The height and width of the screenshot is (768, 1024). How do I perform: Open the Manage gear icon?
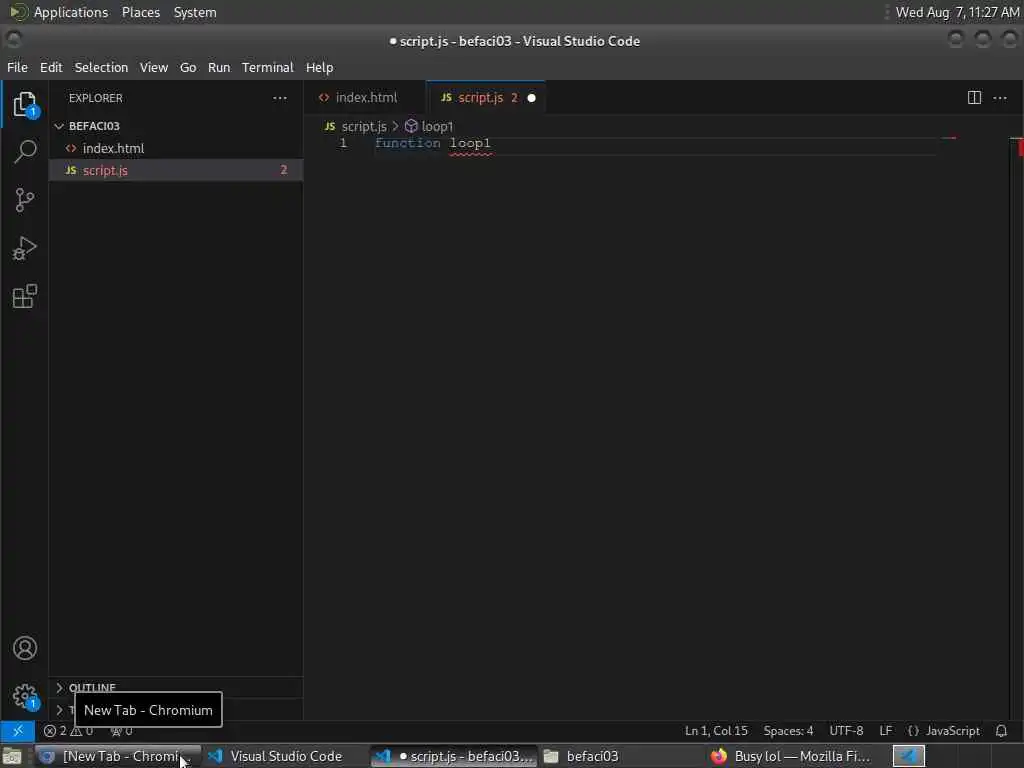(x=25, y=696)
